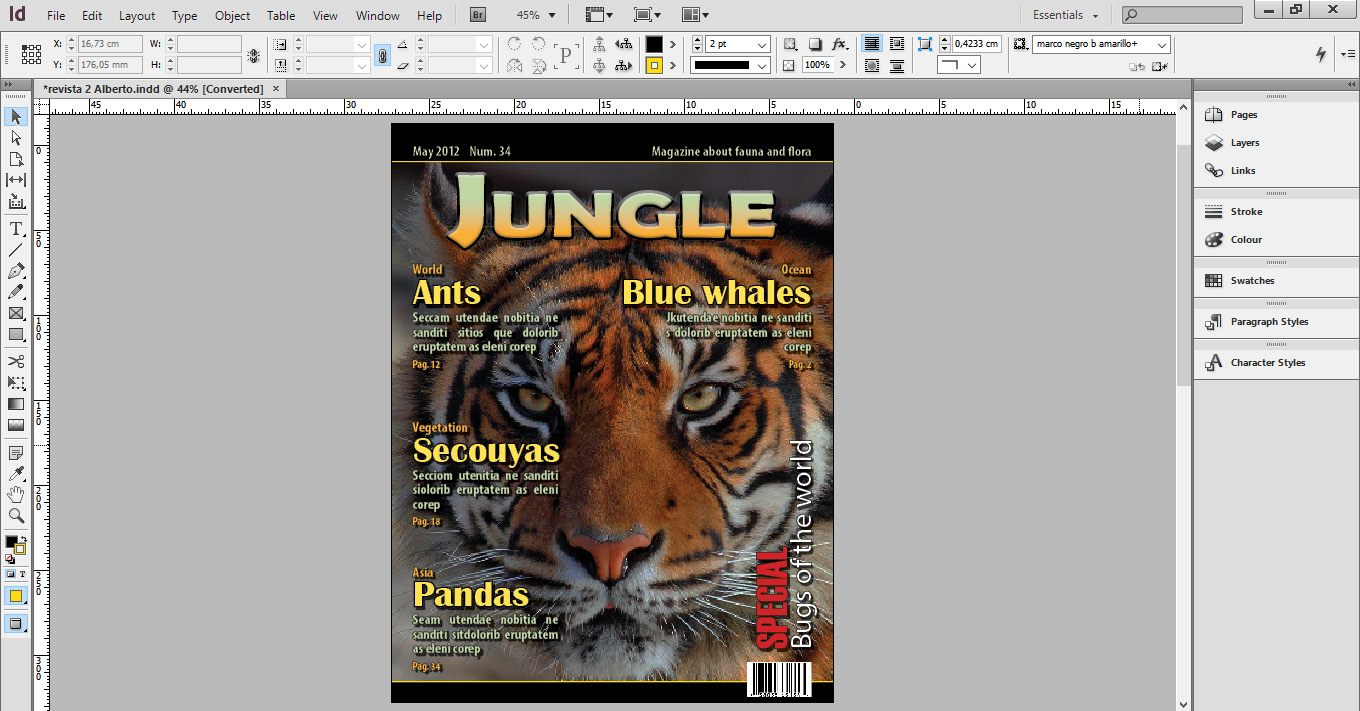This screenshot has width=1360, height=711.
Task: Click the Direct Selection tool
Action: [x=16, y=138]
